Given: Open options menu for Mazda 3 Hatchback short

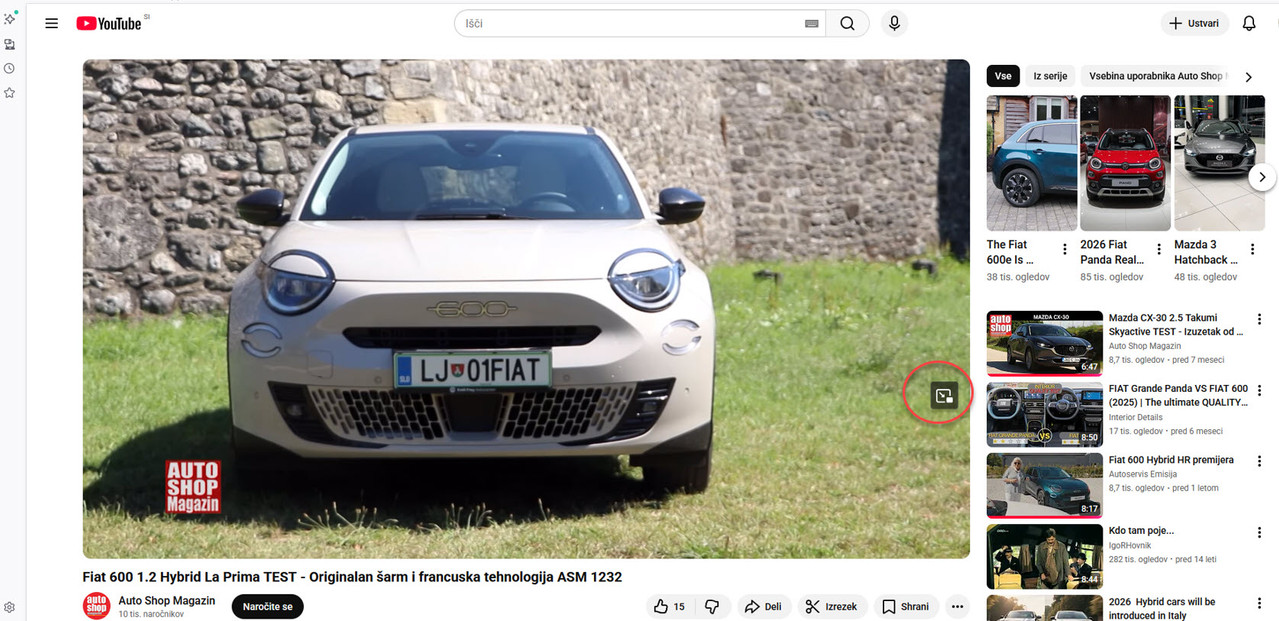Looking at the screenshot, I should (1252, 249).
